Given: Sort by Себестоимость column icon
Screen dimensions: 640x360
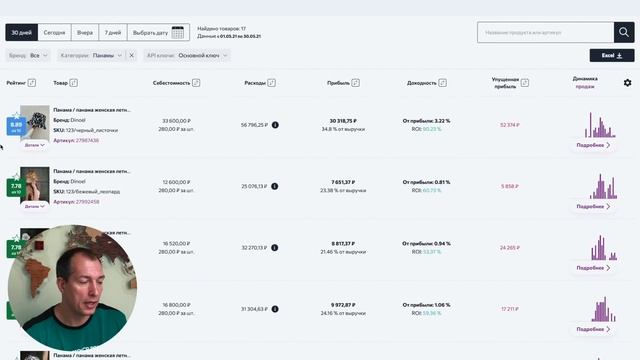Looking at the screenshot, I should [196, 83].
